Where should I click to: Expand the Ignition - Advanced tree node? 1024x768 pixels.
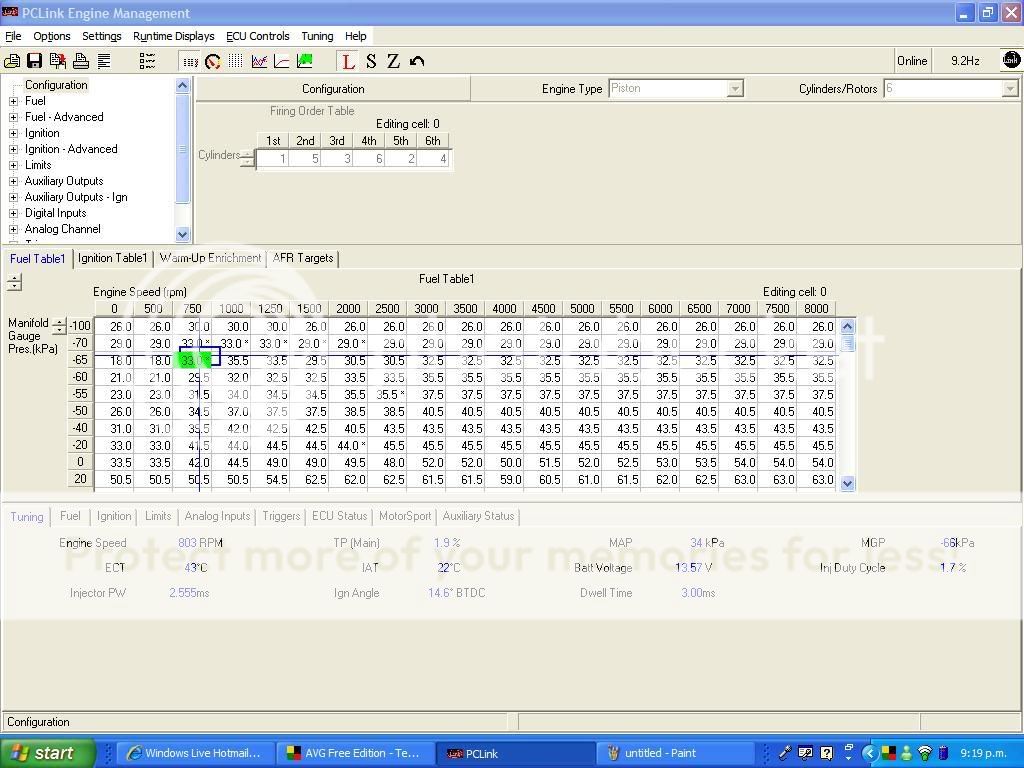(13, 150)
